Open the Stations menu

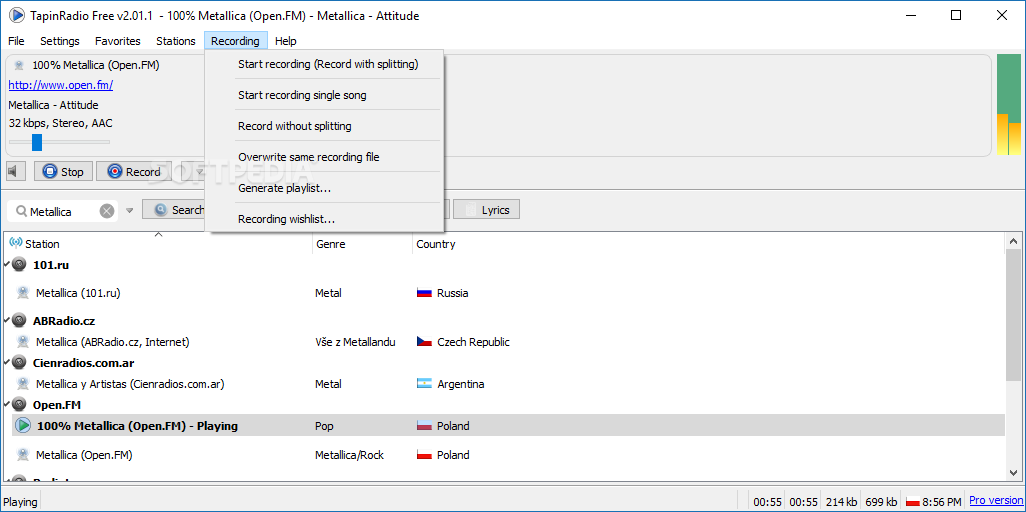point(175,41)
